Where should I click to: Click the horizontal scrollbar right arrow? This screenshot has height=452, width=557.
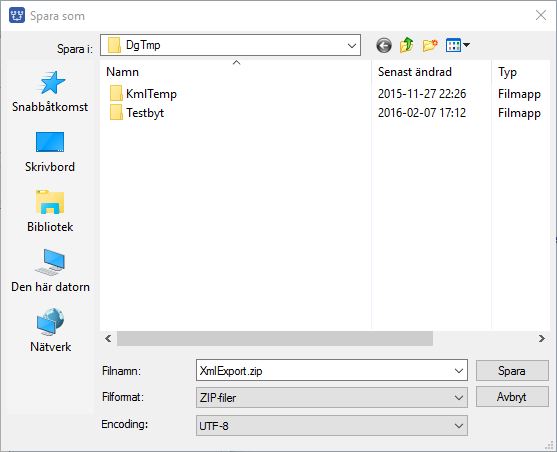tap(541, 339)
